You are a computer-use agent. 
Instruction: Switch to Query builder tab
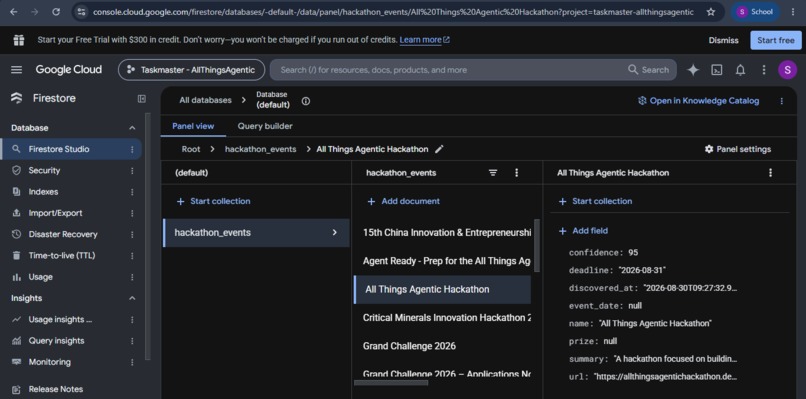(x=265, y=126)
